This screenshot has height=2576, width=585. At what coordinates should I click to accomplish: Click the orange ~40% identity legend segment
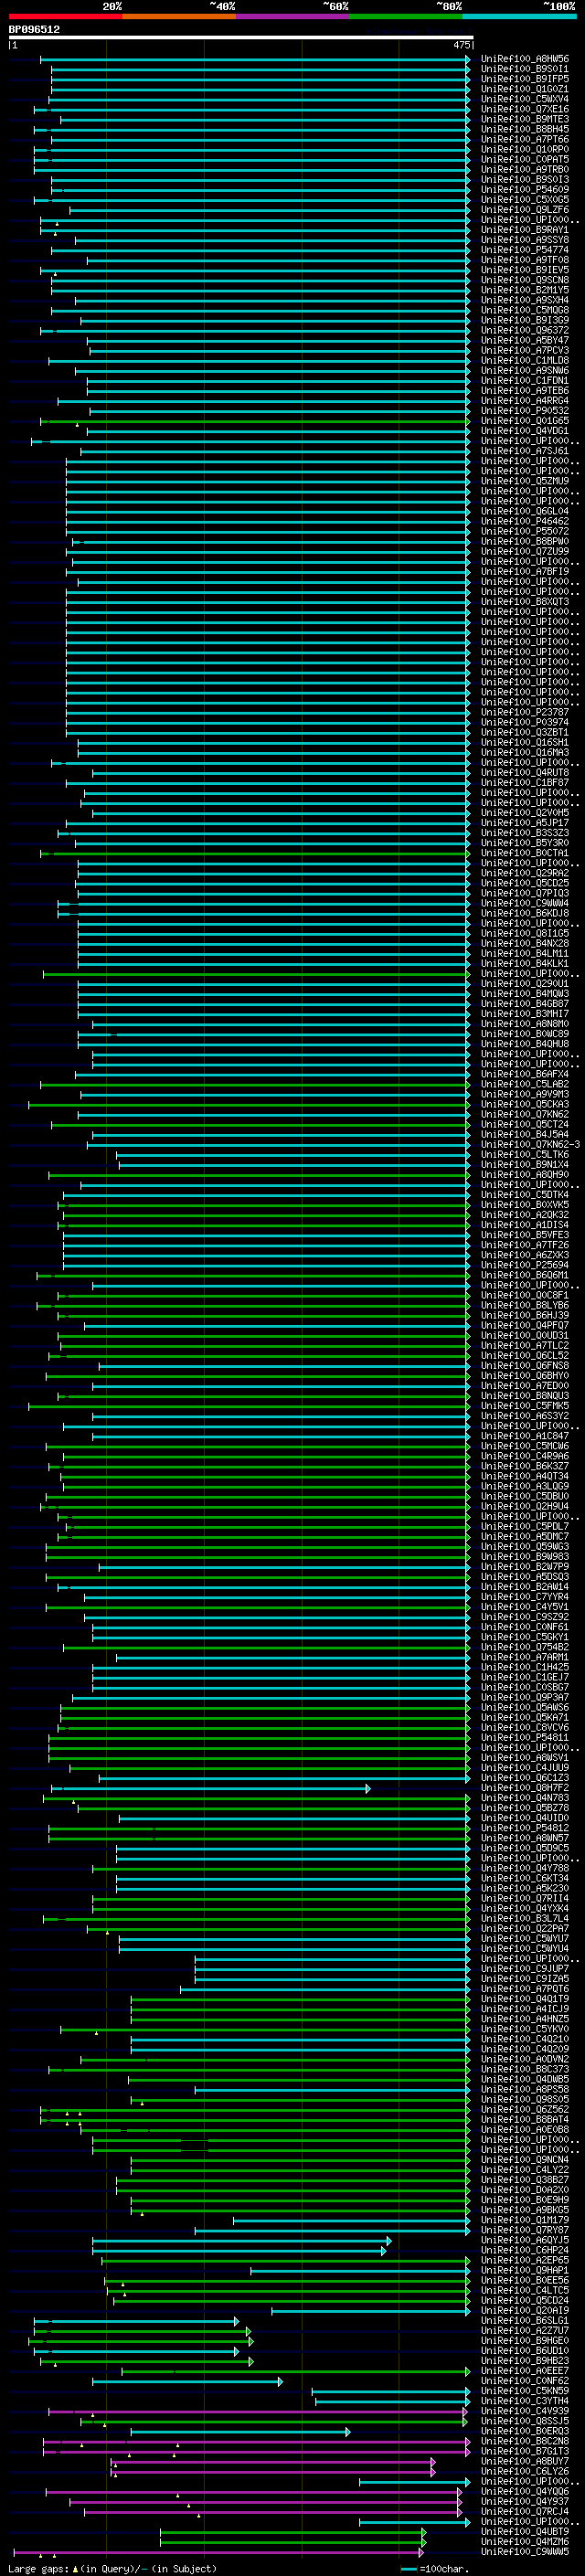pyautogui.click(x=179, y=16)
